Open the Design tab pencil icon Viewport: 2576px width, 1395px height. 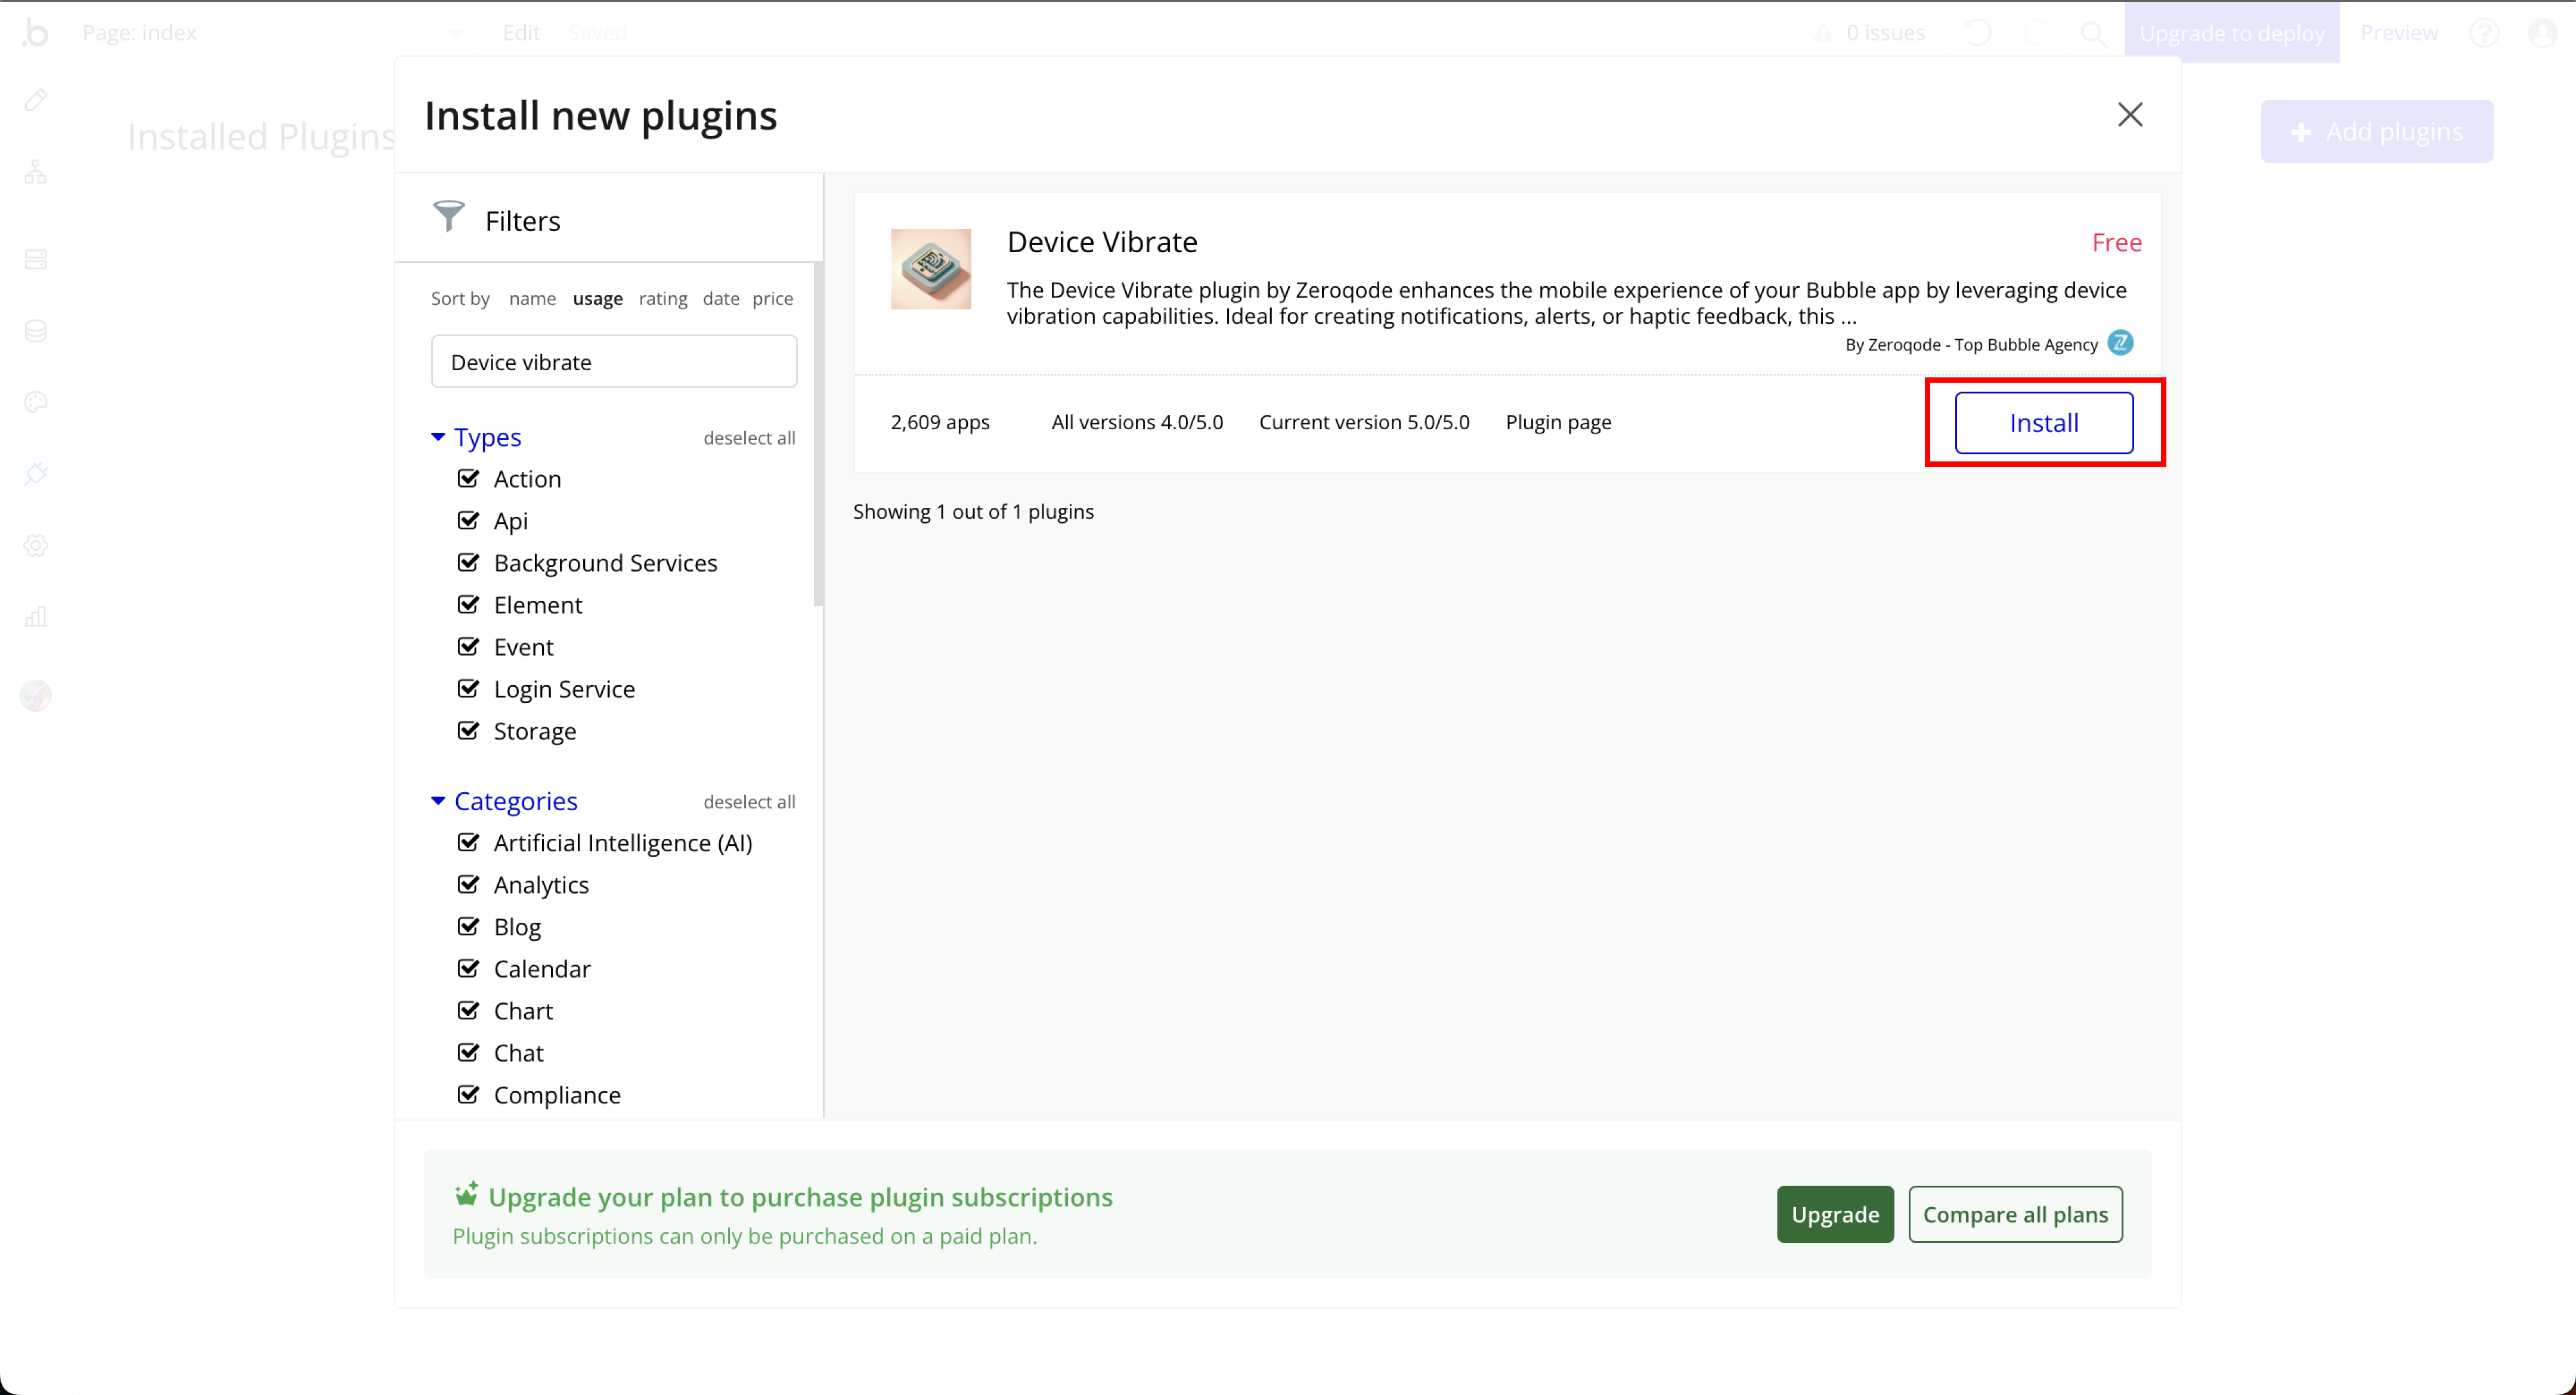click(36, 100)
